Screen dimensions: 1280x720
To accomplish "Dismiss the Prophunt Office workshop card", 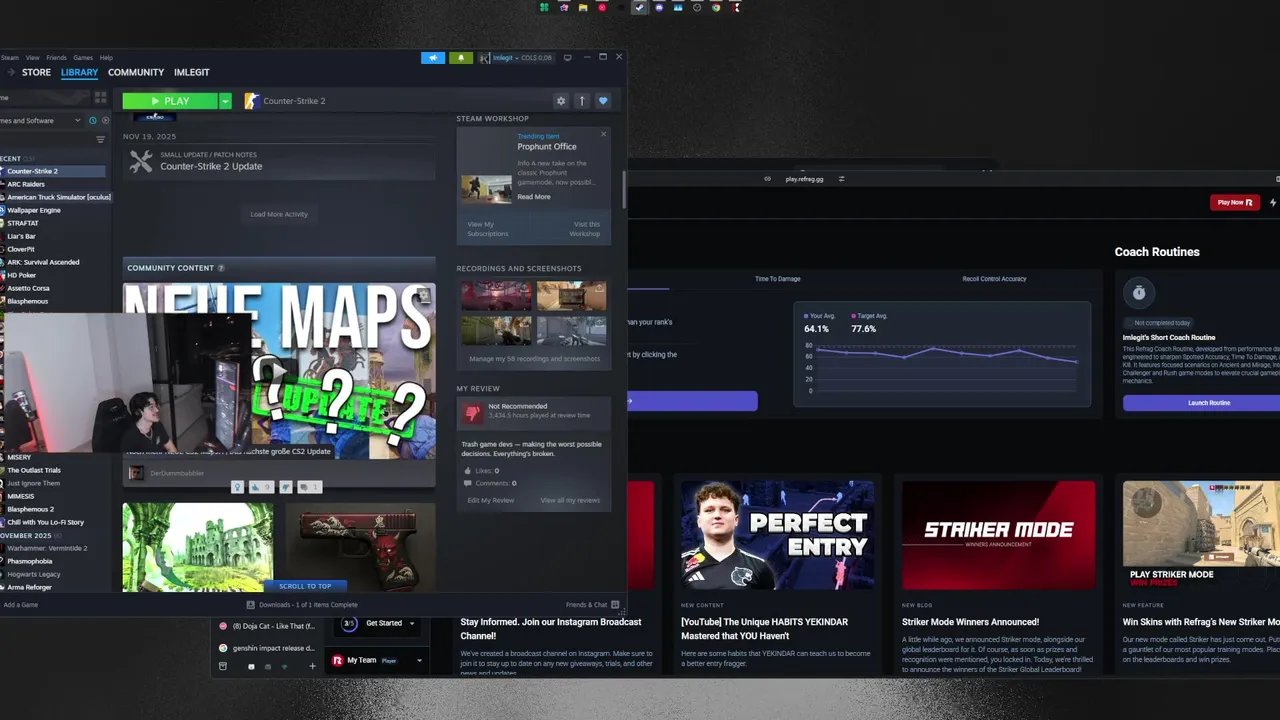I will 603,134.
